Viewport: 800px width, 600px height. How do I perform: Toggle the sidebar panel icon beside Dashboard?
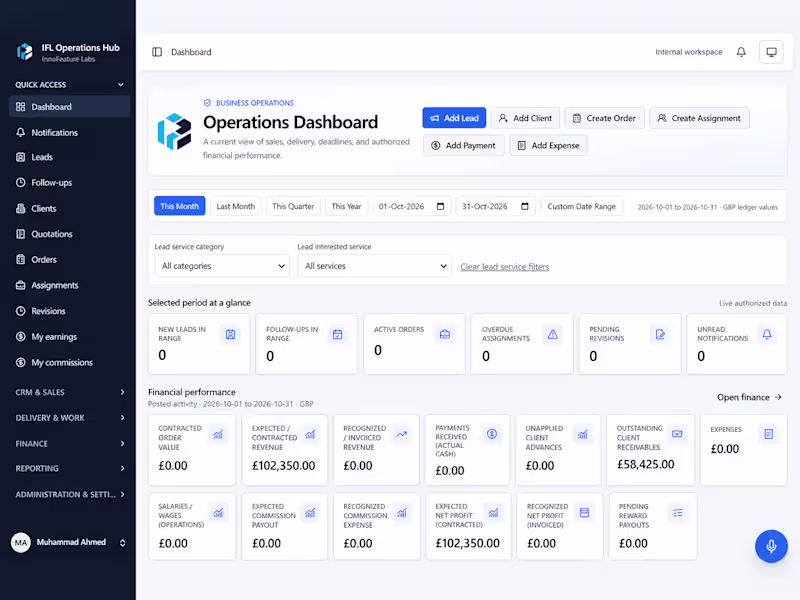coord(157,52)
